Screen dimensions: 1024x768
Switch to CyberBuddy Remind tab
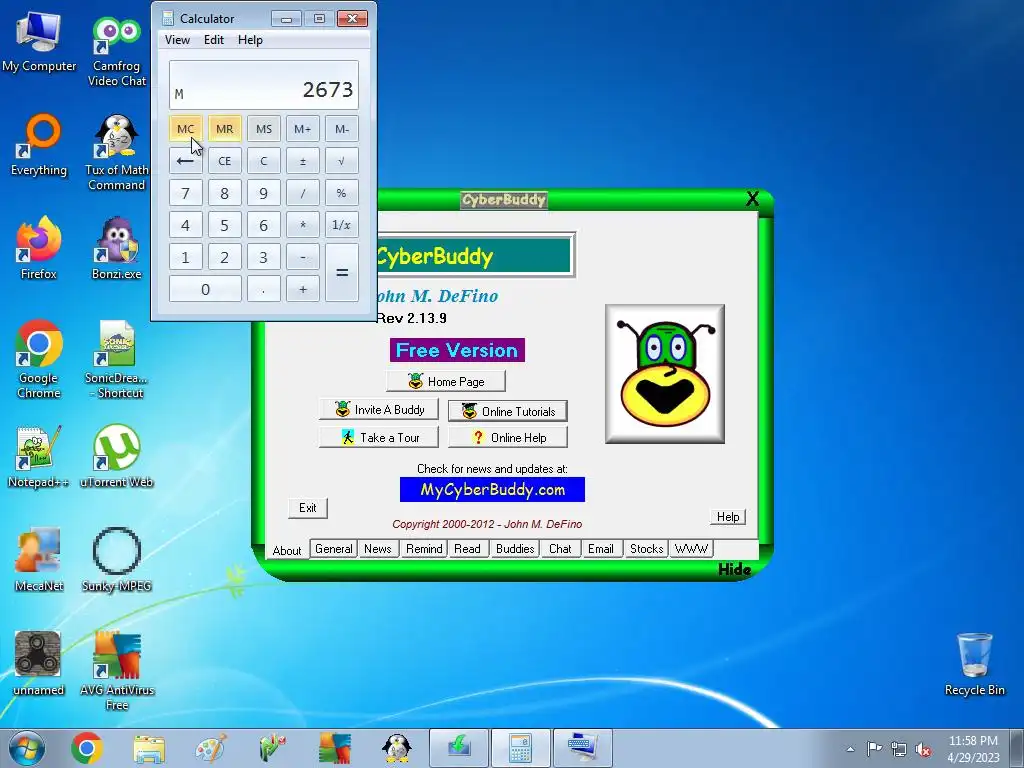point(424,549)
